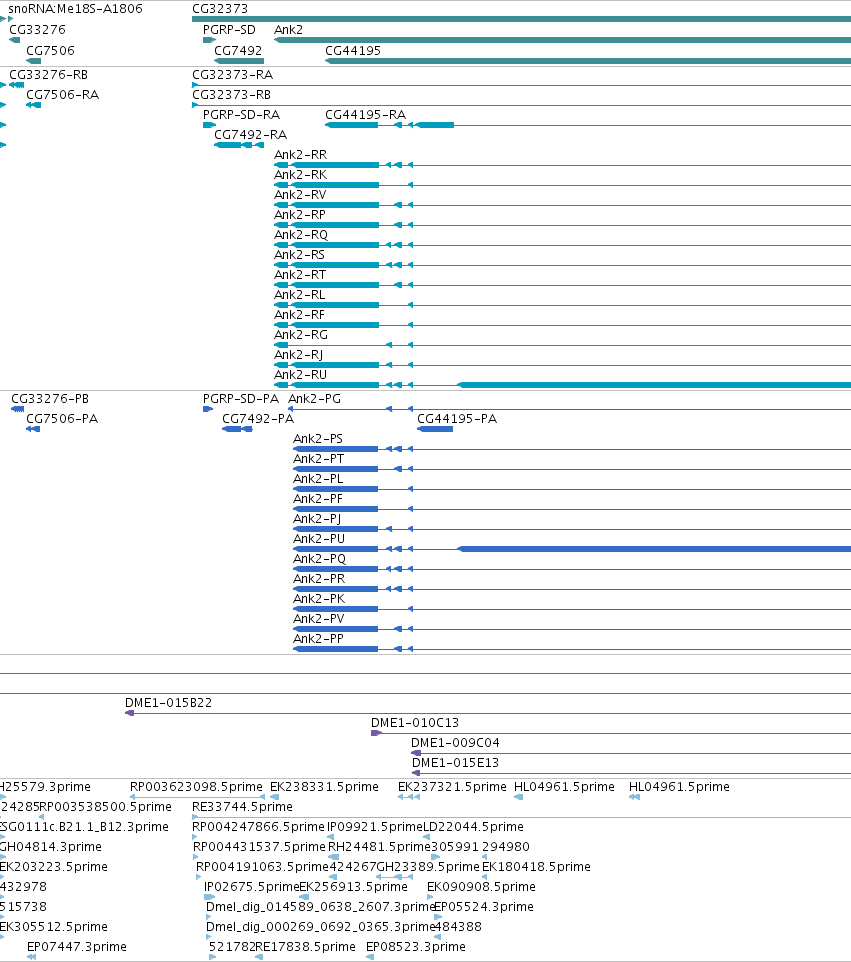Click protein Ank2-PL
Viewport: 851px width, 962px height.
point(318,479)
